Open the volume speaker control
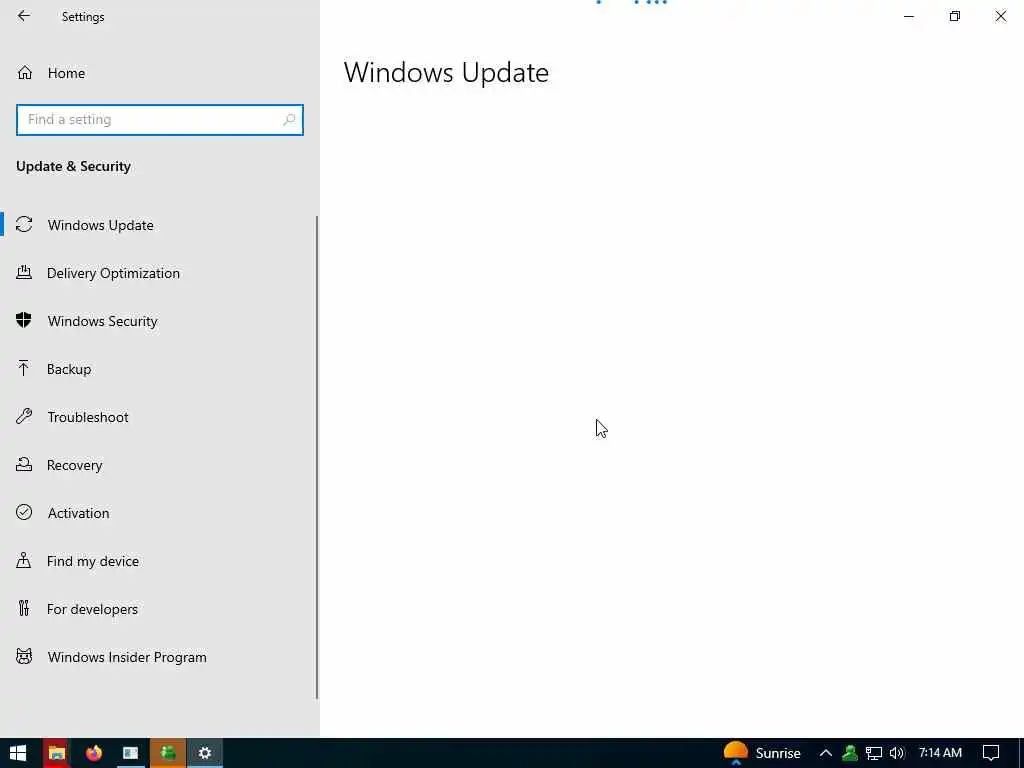1024x768 pixels. tap(897, 753)
